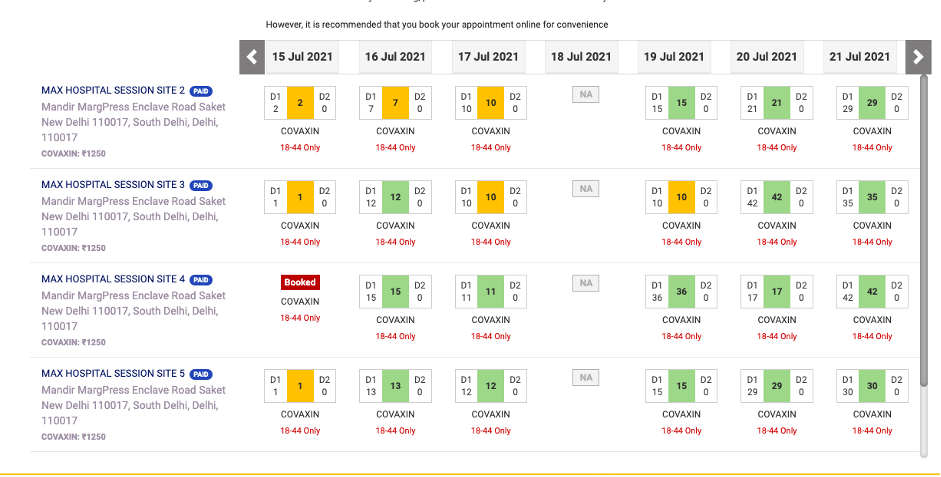
Task: Click the vertical scrollbar of the slots list
Action: tap(926, 260)
